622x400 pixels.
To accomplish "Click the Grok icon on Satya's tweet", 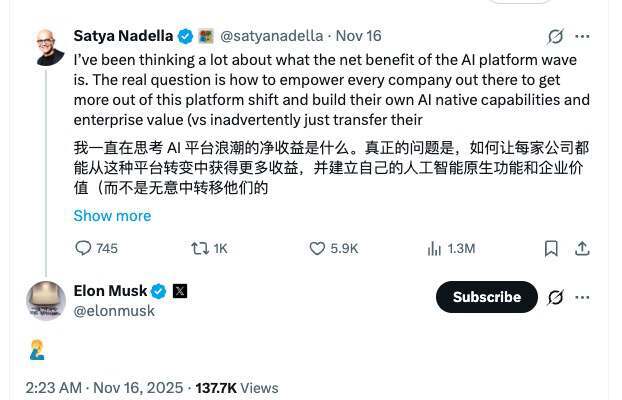I will [555, 36].
